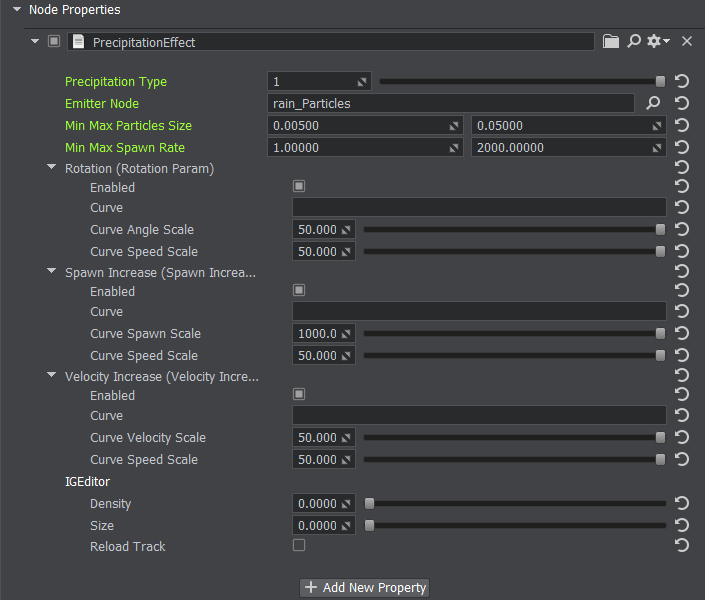Enable the Reload Track checkbox
This screenshot has width=705, height=600.
(x=299, y=546)
